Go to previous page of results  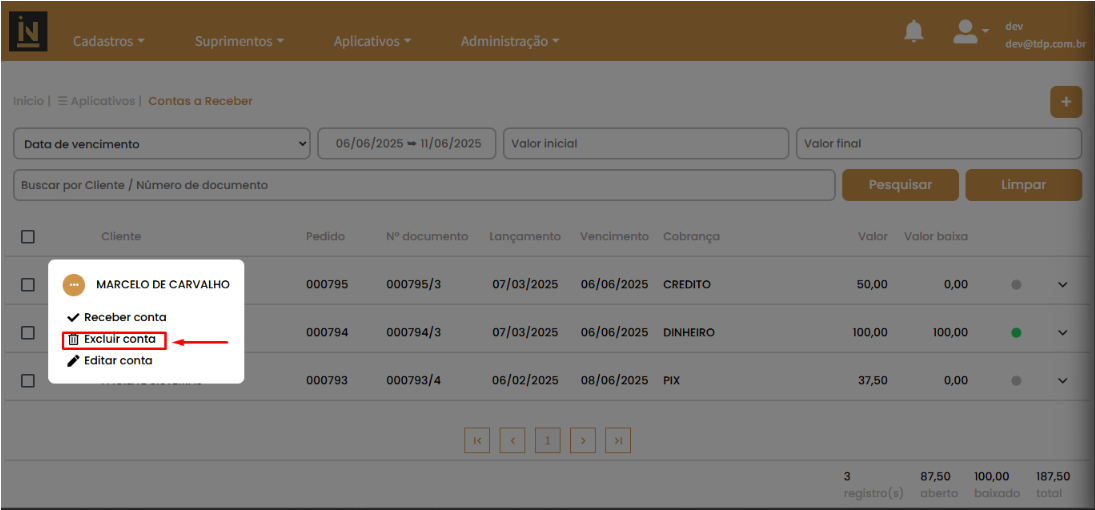pyautogui.click(x=513, y=441)
